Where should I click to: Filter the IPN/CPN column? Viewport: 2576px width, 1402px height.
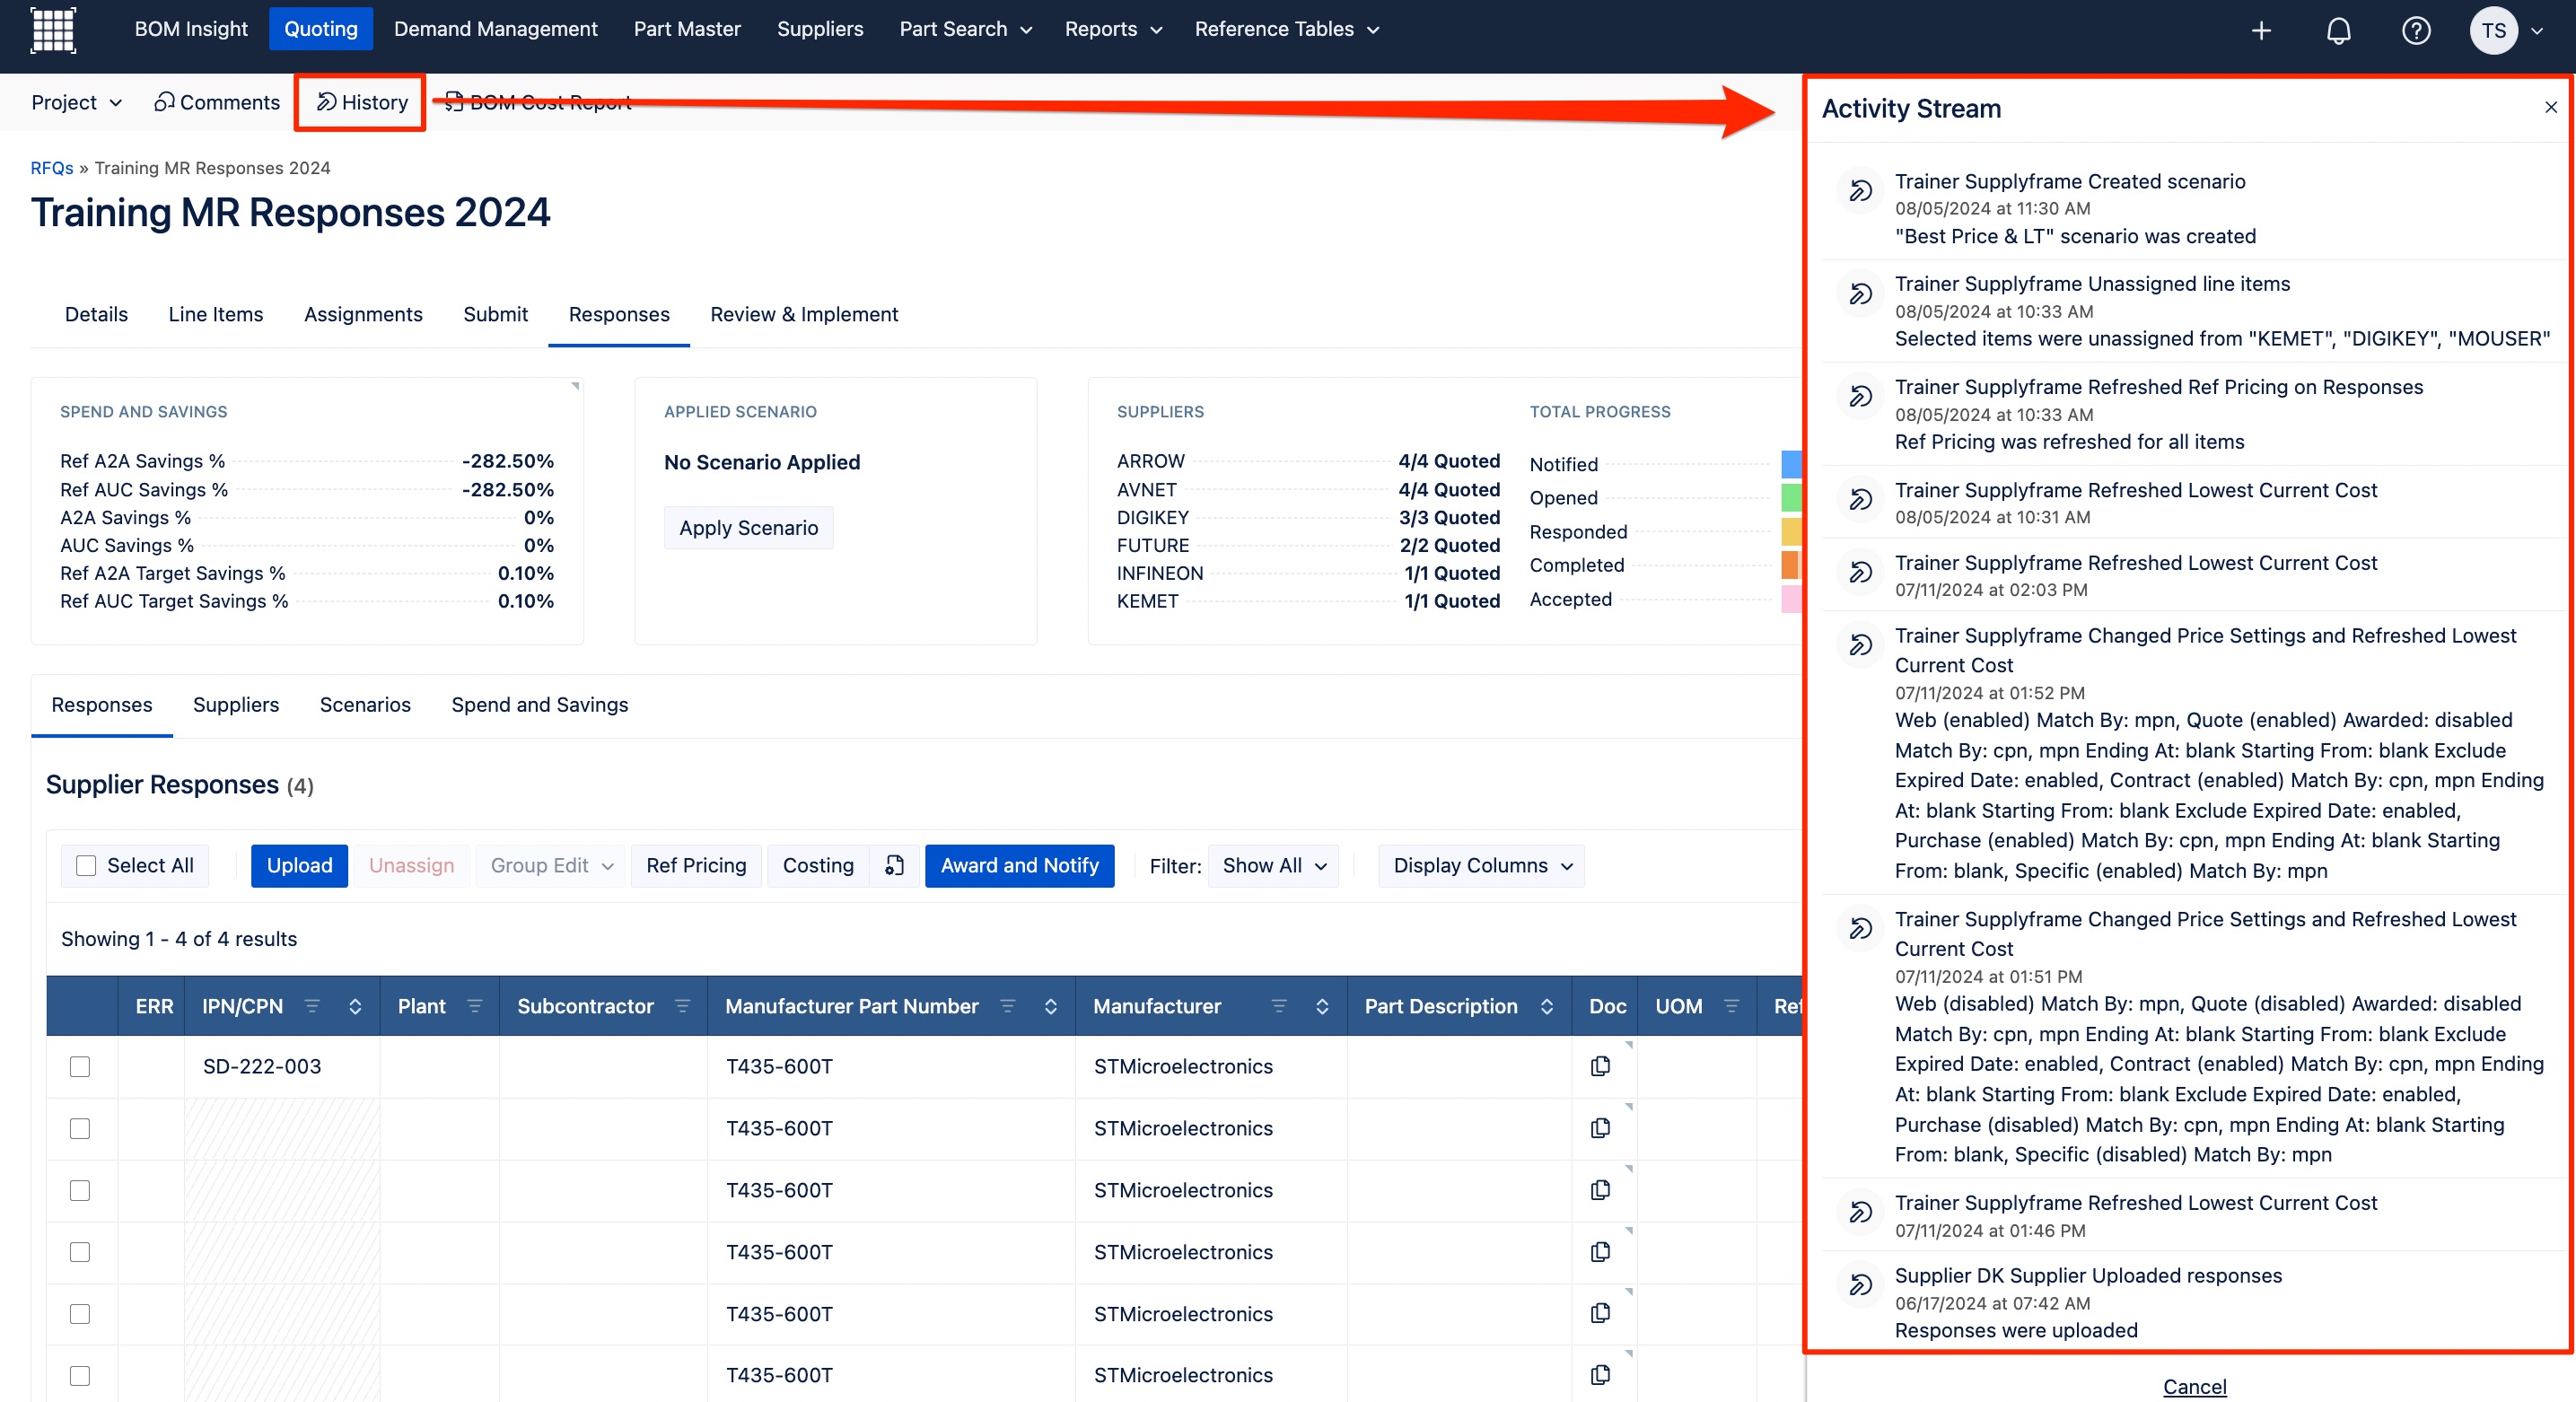[x=312, y=1006]
